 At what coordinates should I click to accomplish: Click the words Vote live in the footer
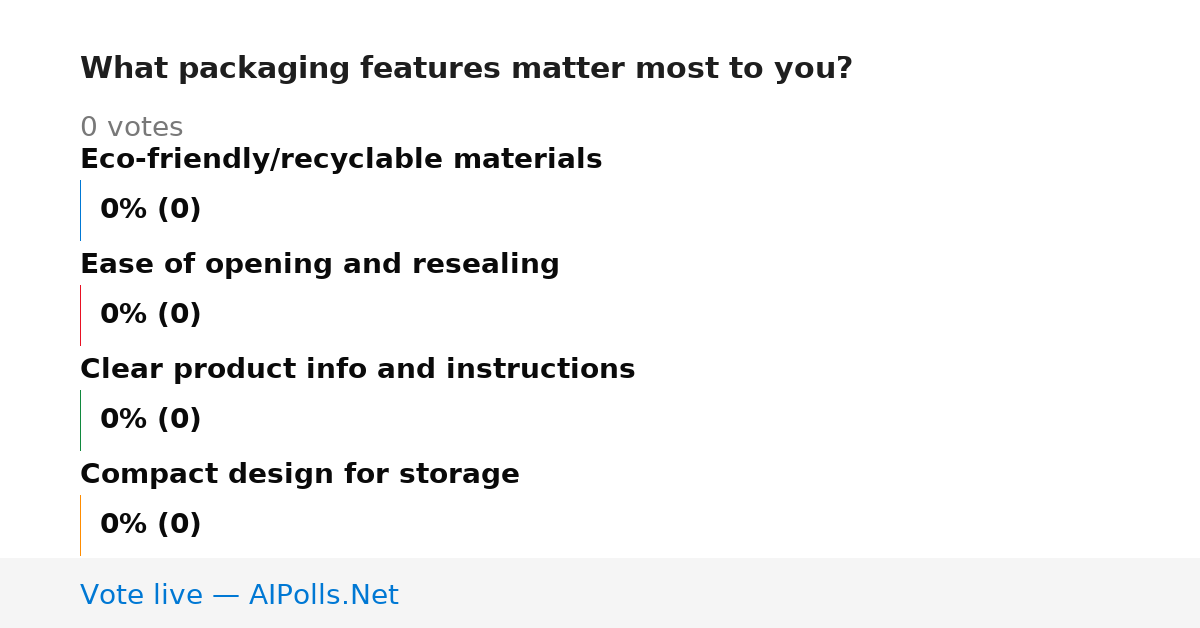pos(141,595)
